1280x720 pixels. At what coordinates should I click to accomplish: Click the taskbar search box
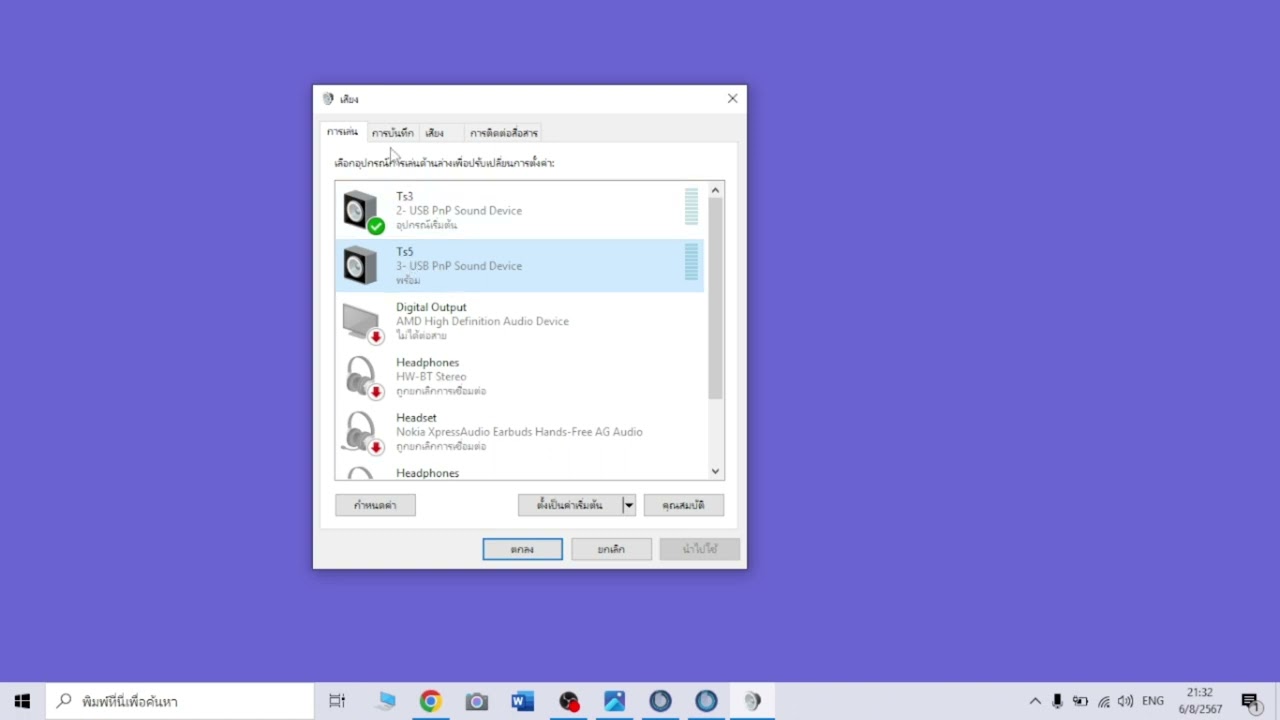coord(180,701)
